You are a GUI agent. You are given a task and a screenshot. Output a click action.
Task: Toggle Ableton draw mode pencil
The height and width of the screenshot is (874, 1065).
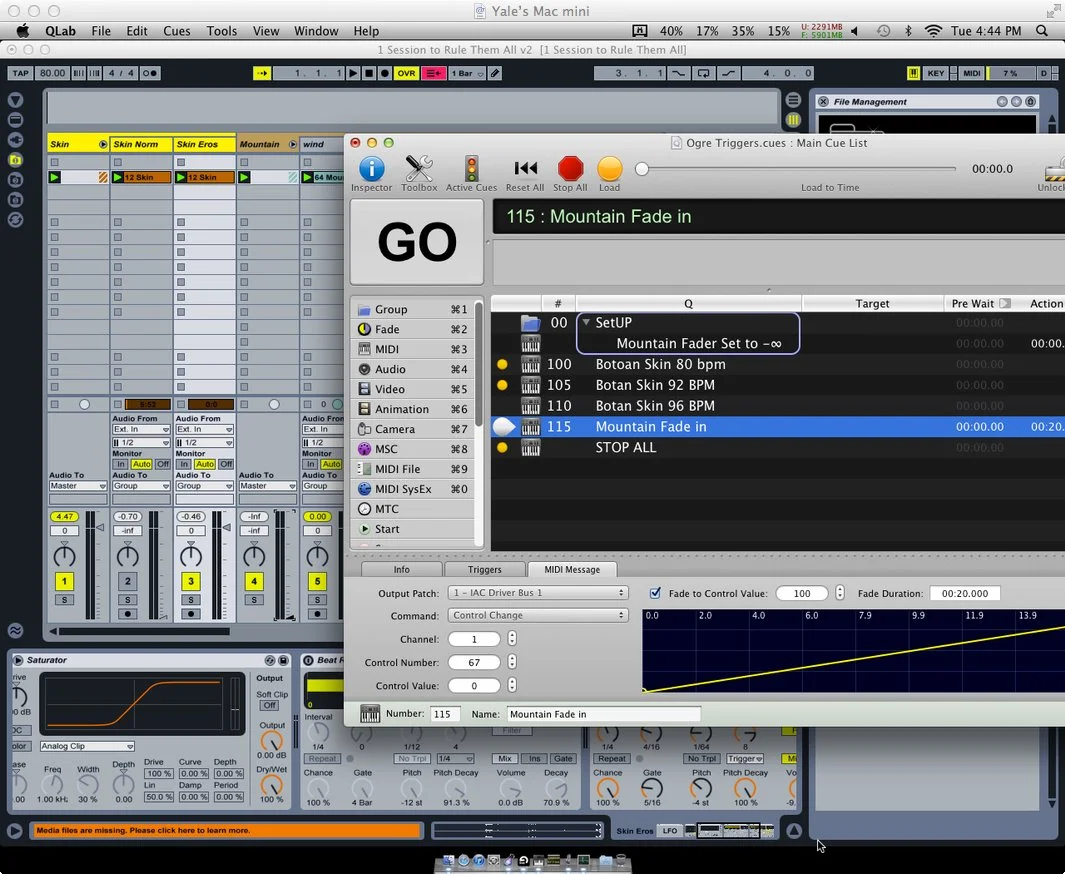tap(495, 73)
